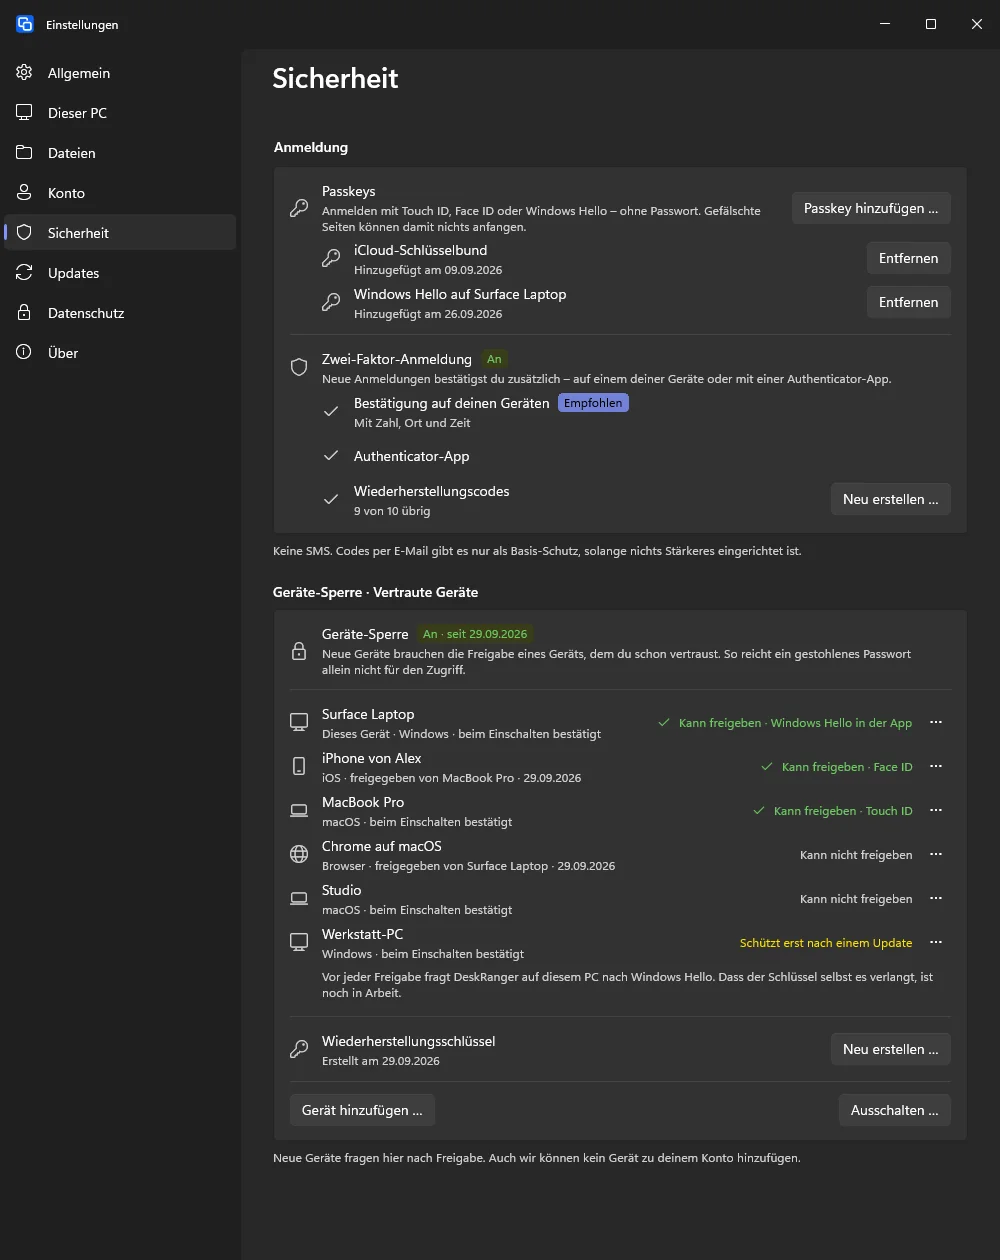Click the laptop icon of MacBook Pro

pyautogui.click(x=298, y=810)
